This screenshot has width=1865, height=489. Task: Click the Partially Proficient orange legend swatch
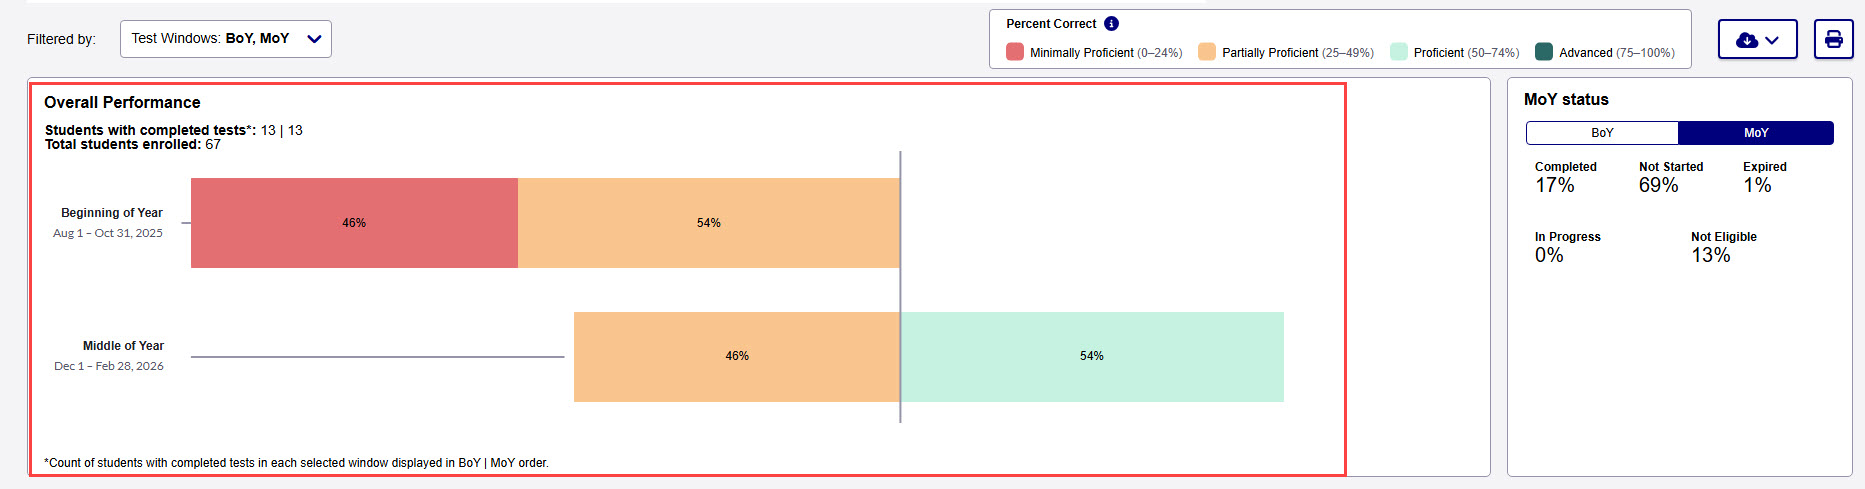pos(1207,52)
